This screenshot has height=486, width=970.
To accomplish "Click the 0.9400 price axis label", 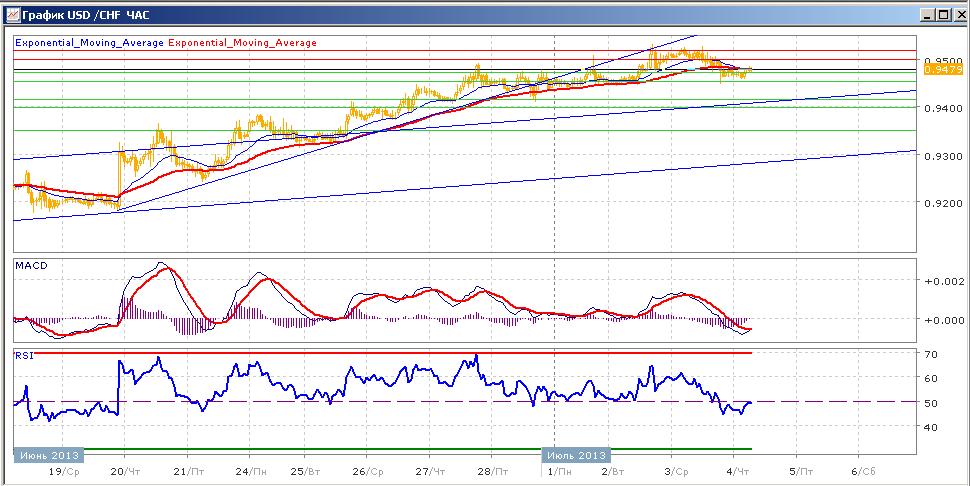I will click(942, 108).
